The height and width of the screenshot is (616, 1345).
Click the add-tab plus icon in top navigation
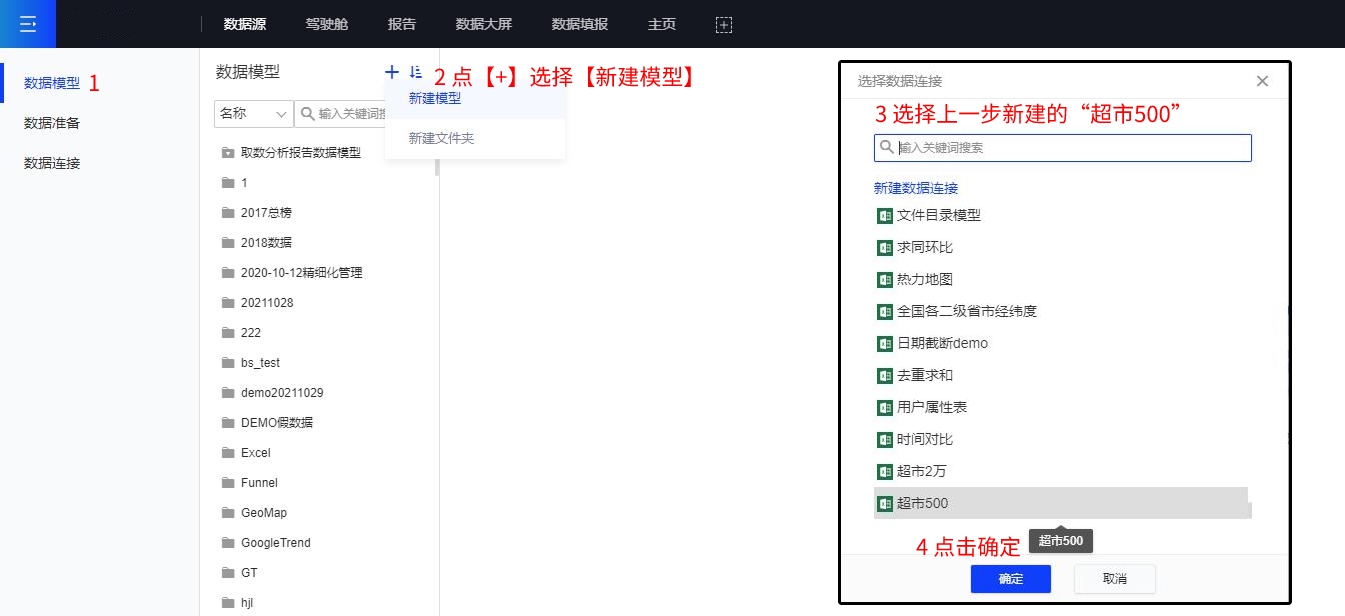point(724,25)
